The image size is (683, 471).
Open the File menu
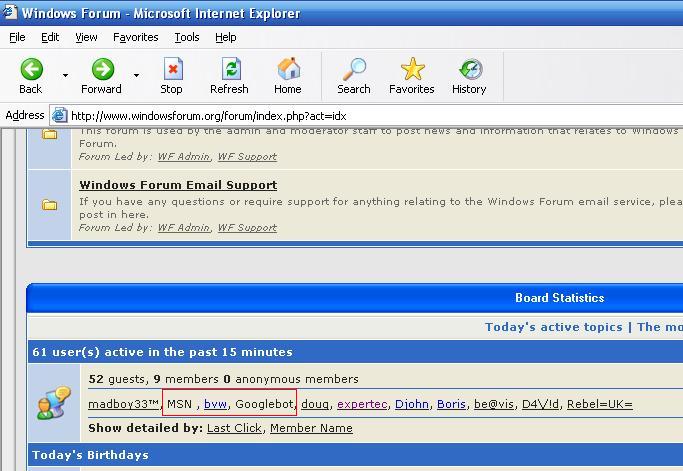pyautogui.click(x=17, y=37)
